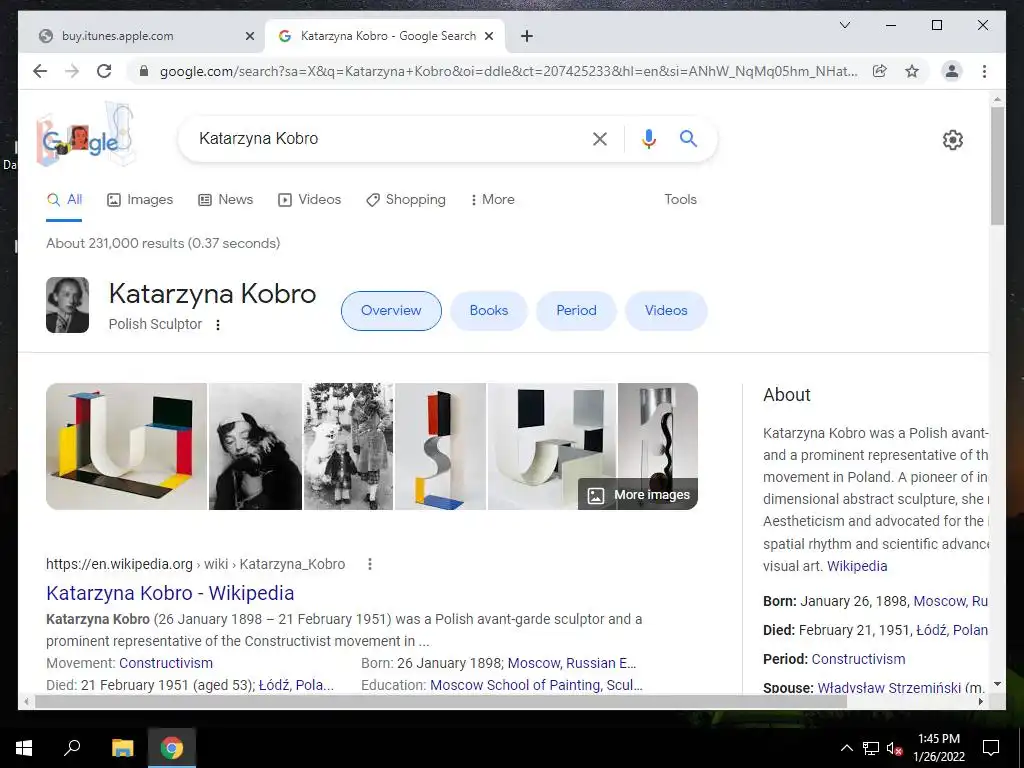Click the browser forward arrow
This screenshot has height=768, width=1024.
[72, 71]
